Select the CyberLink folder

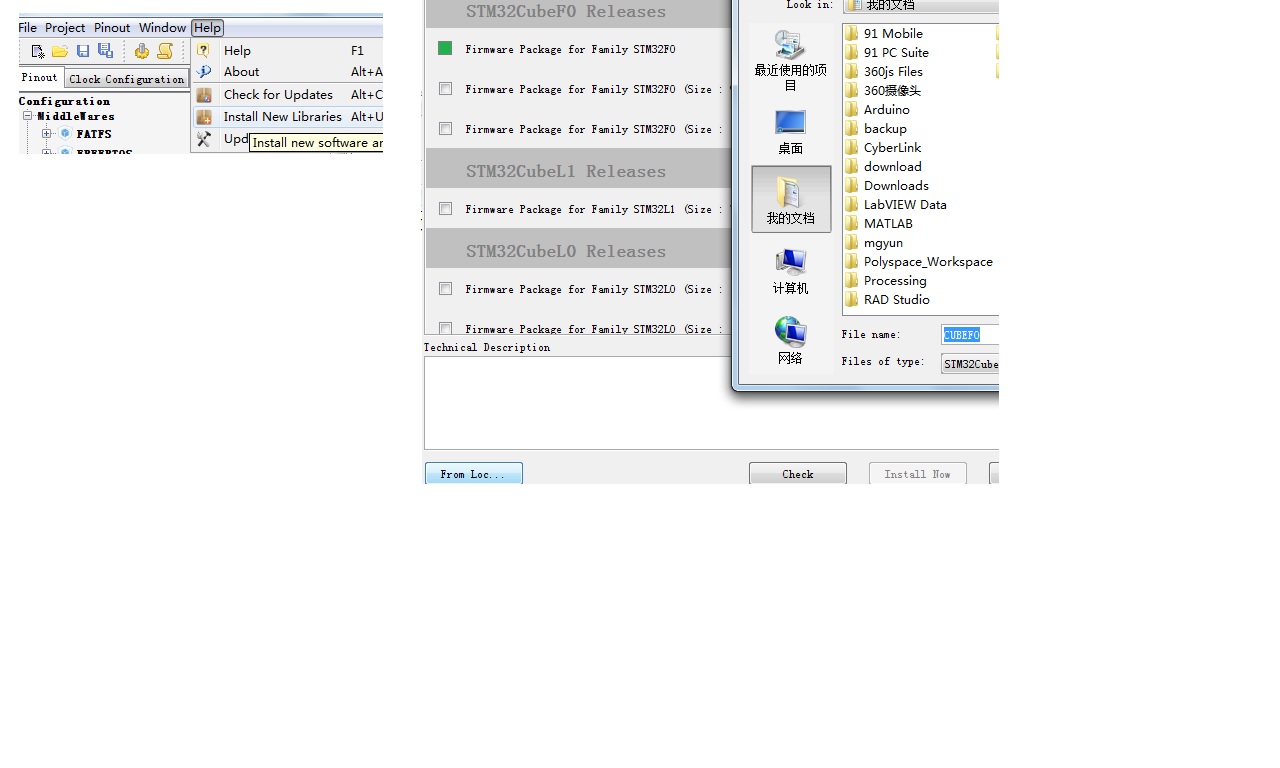883,148
